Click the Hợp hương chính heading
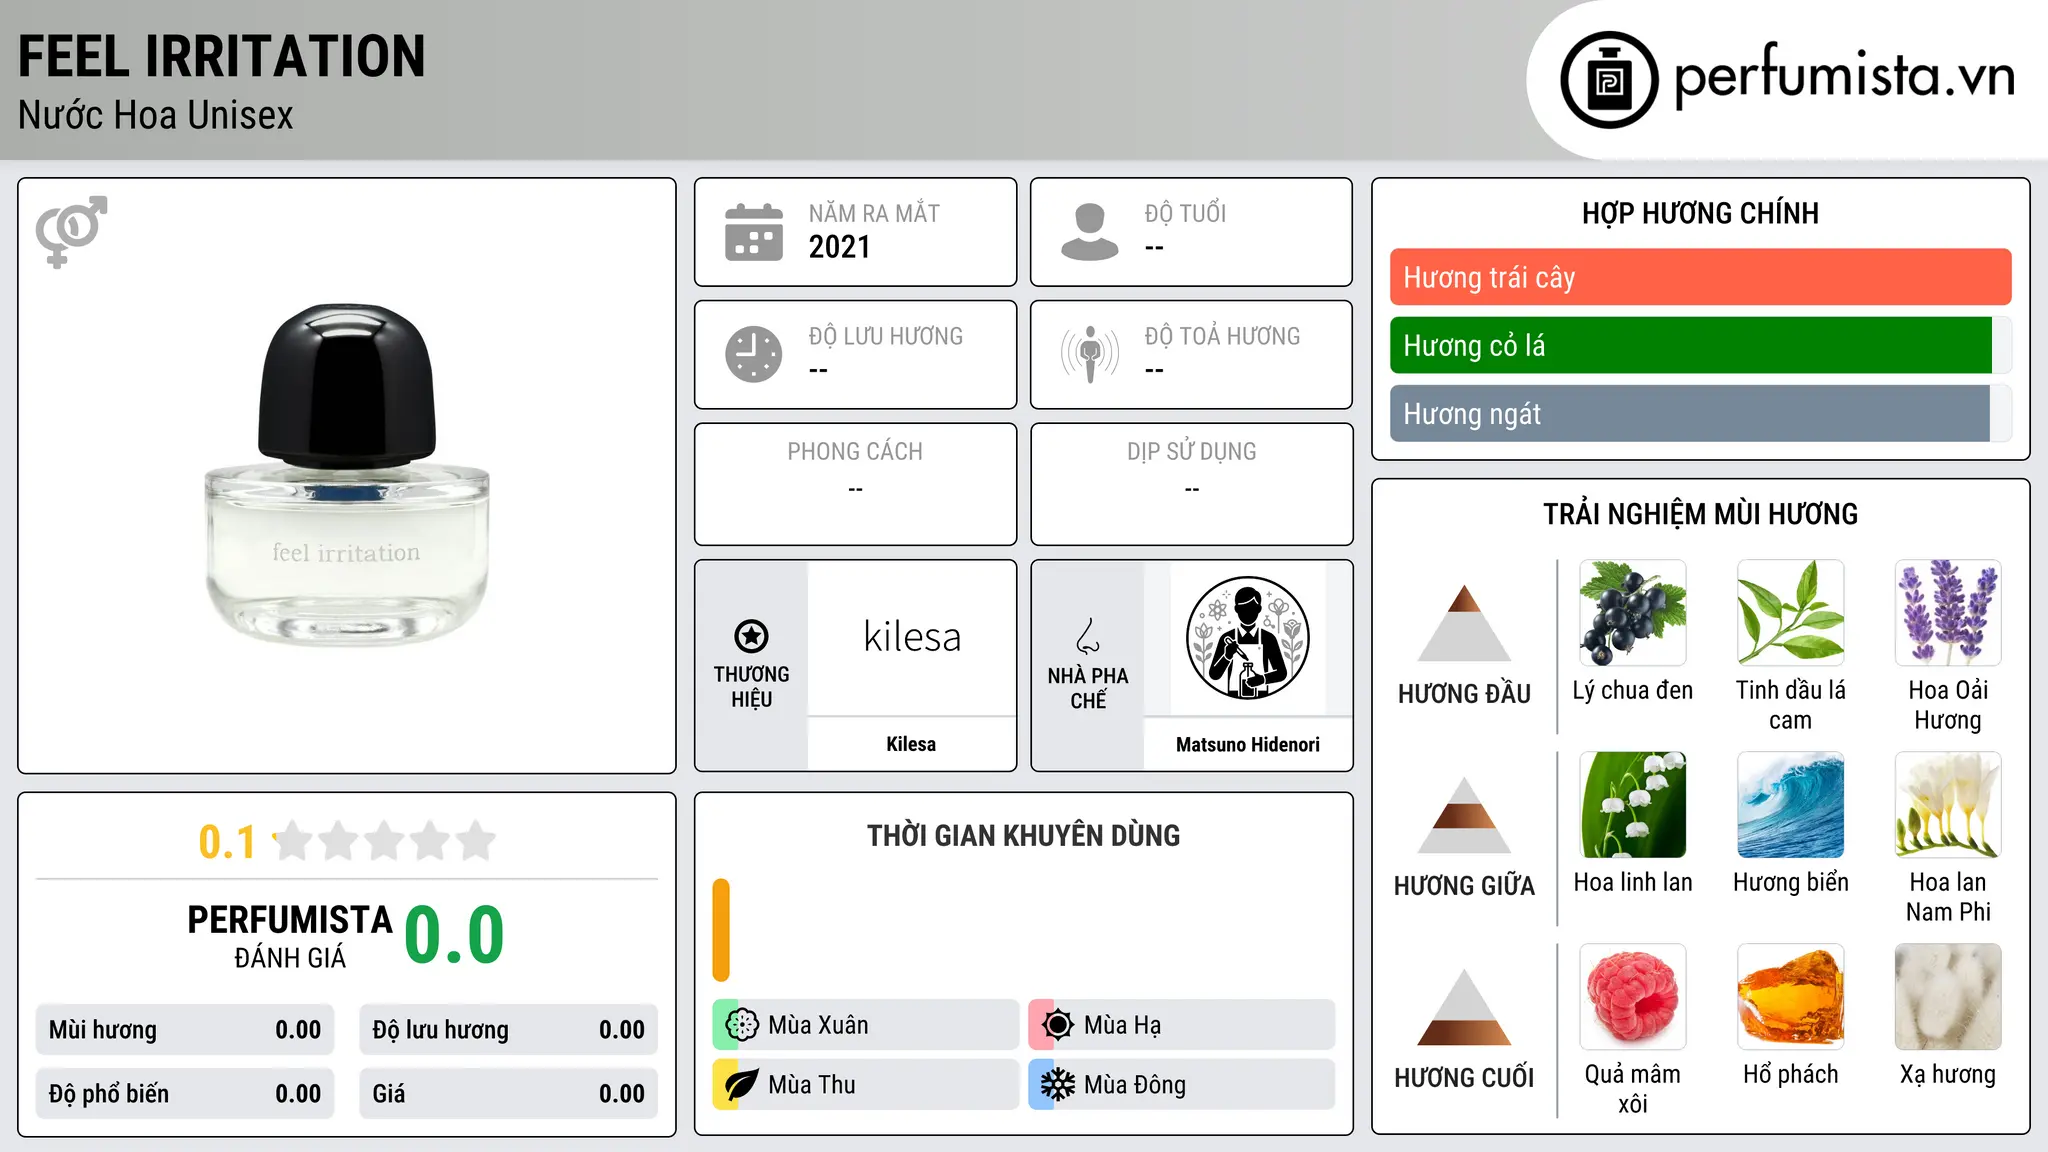This screenshot has height=1152, width=2048. (1700, 213)
